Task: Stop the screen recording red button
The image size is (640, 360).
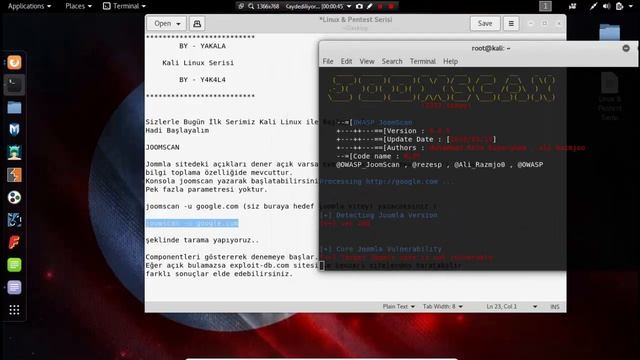Action: click(391, 6)
